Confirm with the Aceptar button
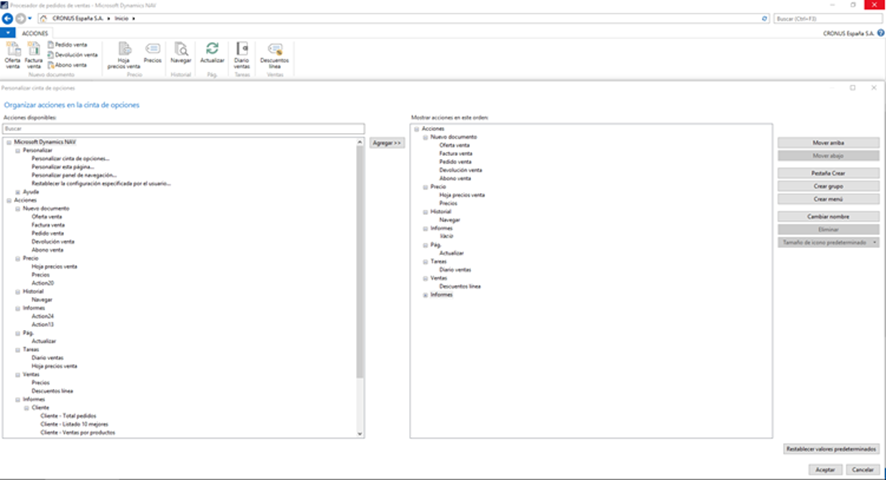886x480 pixels. pos(825,470)
